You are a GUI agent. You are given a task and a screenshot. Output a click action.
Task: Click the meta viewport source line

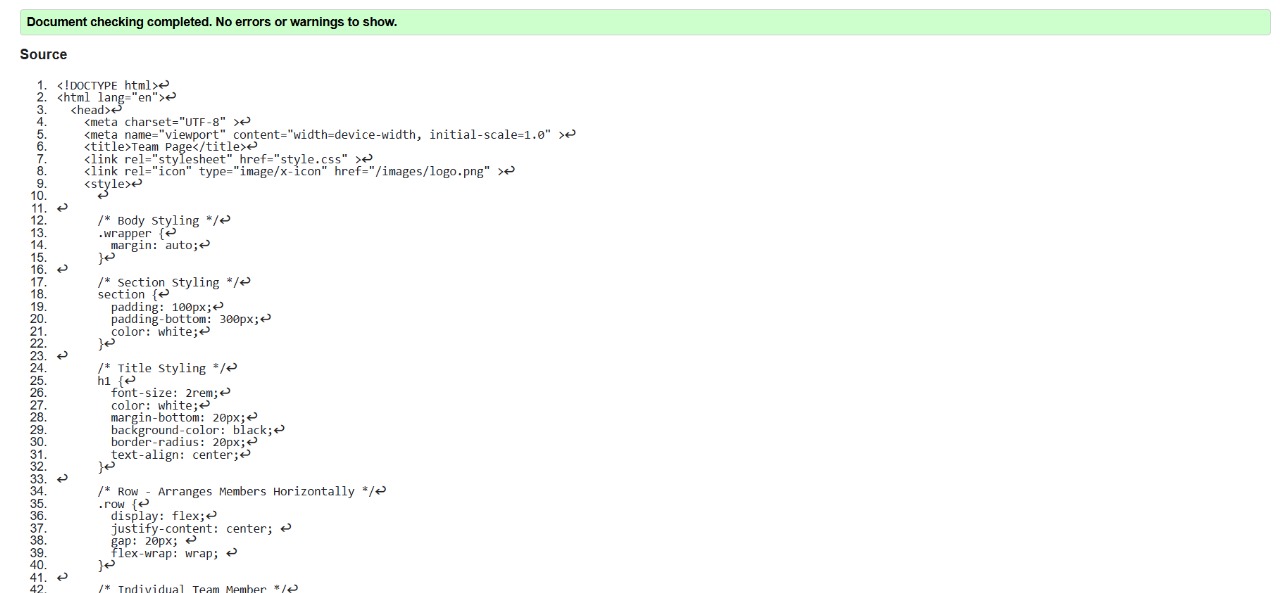[324, 134]
